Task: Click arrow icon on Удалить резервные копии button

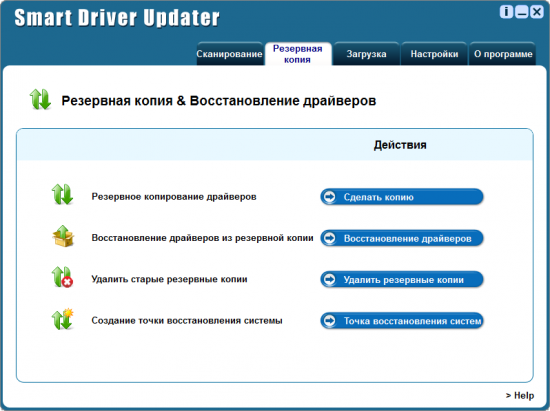Action: click(x=329, y=279)
